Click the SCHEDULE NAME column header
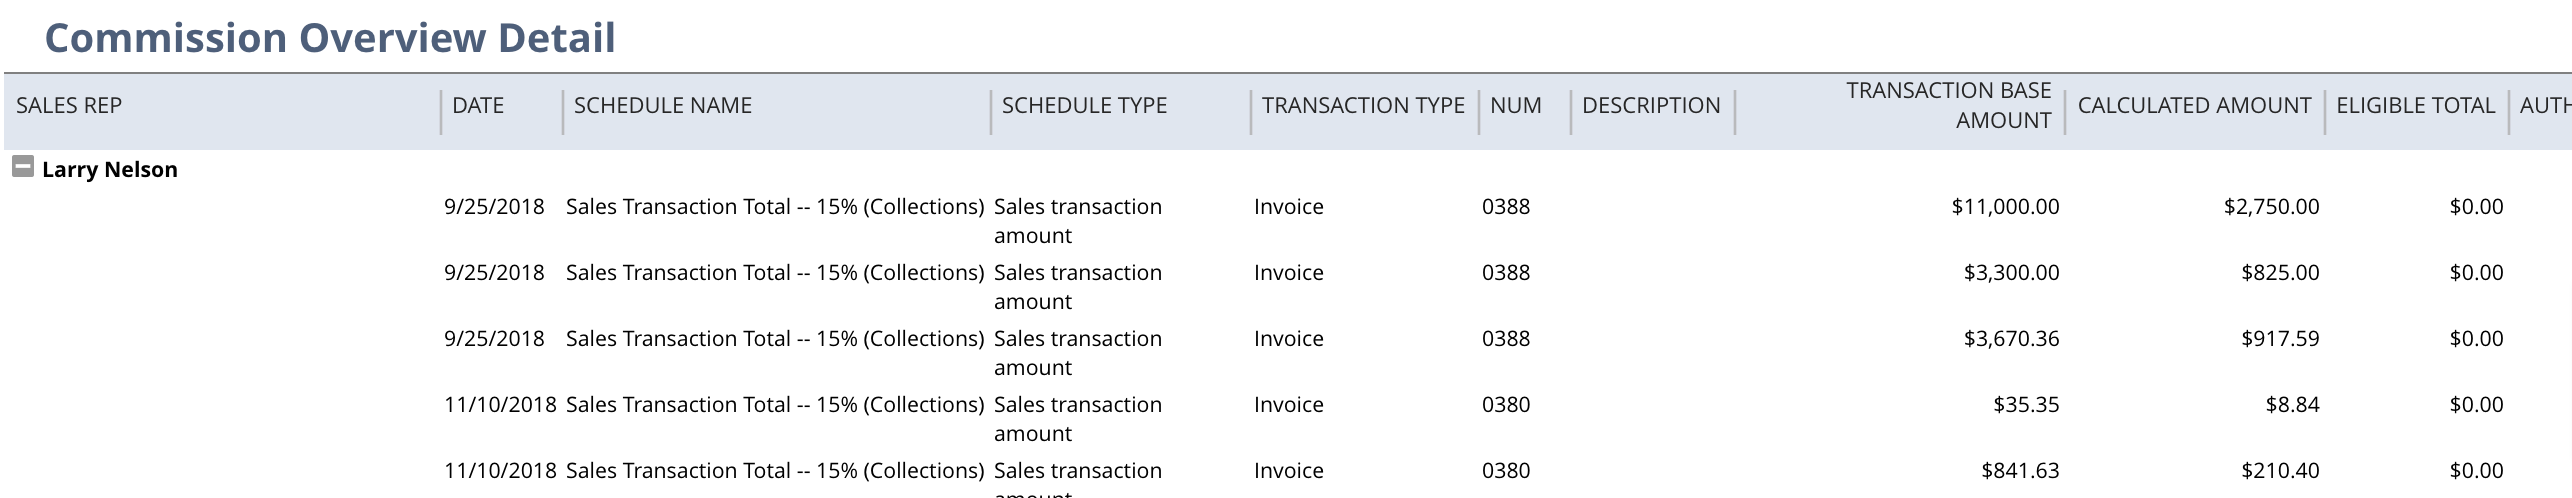 point(663,105)
